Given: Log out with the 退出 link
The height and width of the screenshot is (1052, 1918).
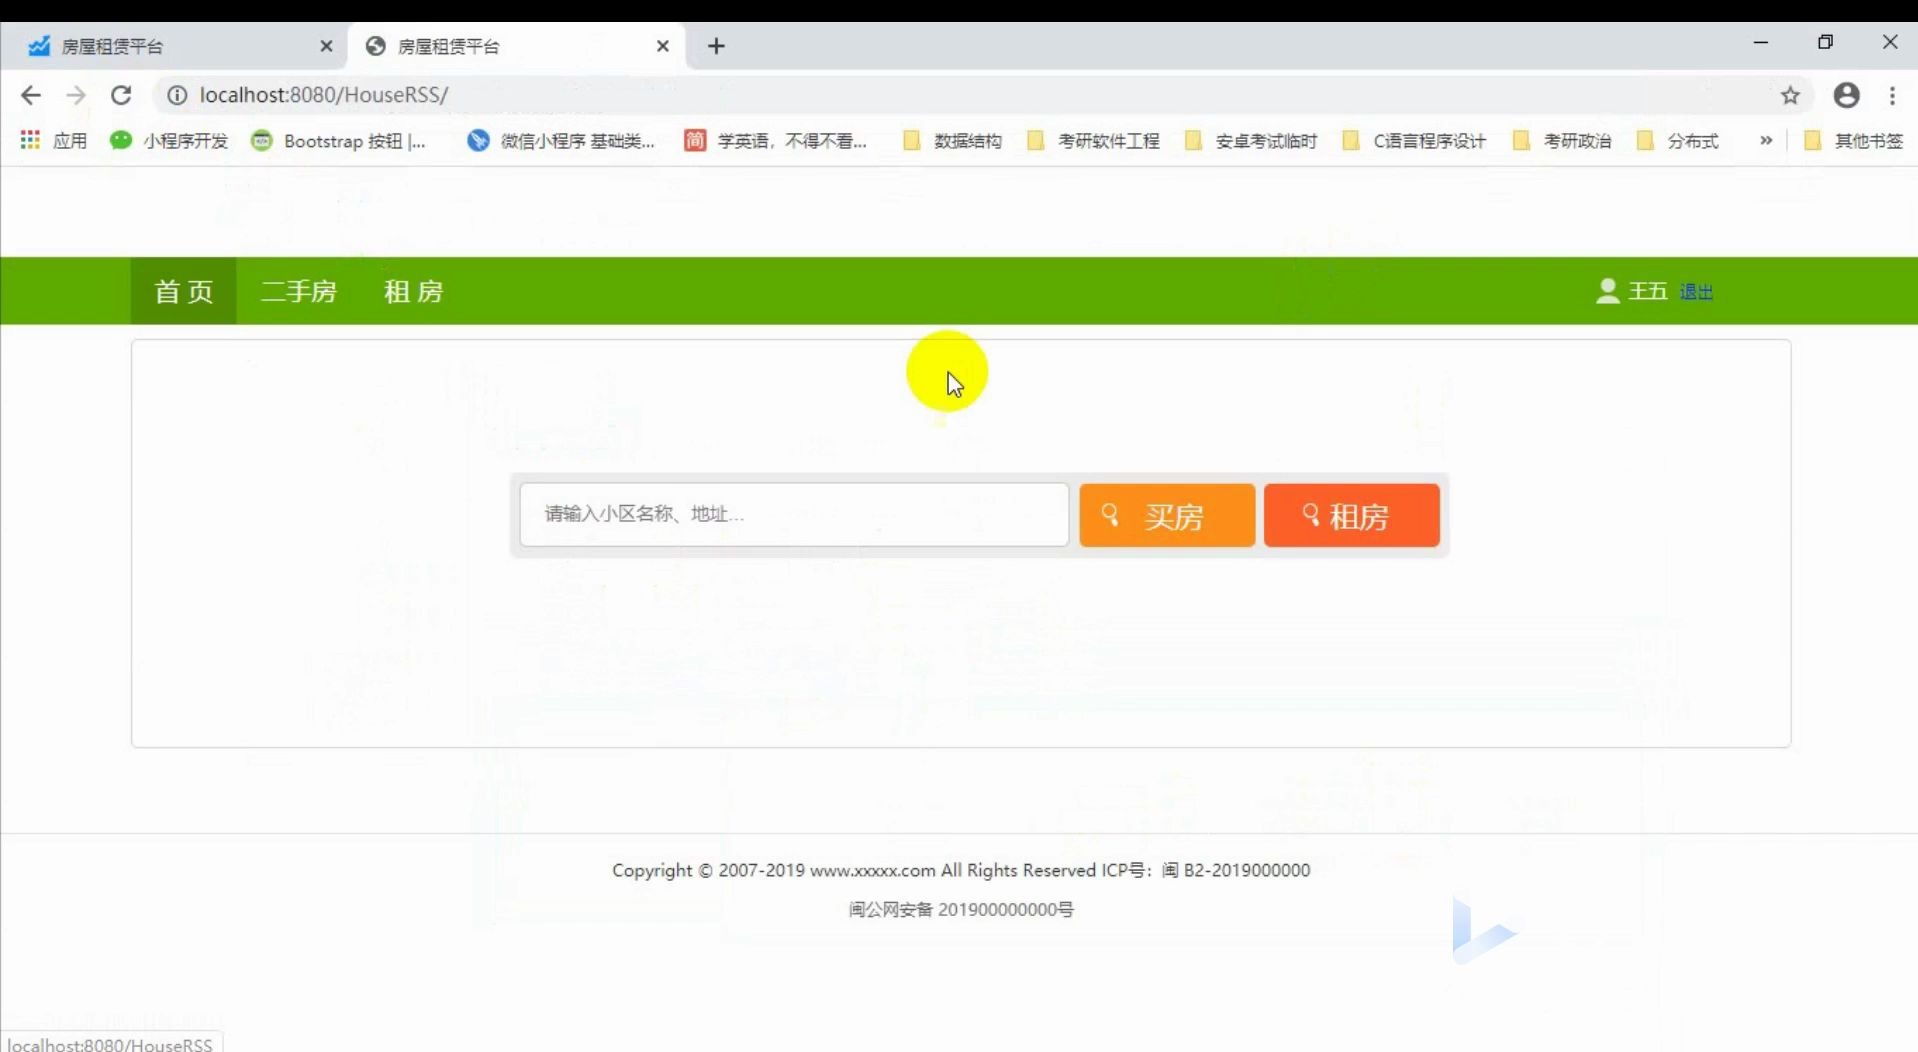Looking at the screenshot, I should click(x=1696, y=292).
